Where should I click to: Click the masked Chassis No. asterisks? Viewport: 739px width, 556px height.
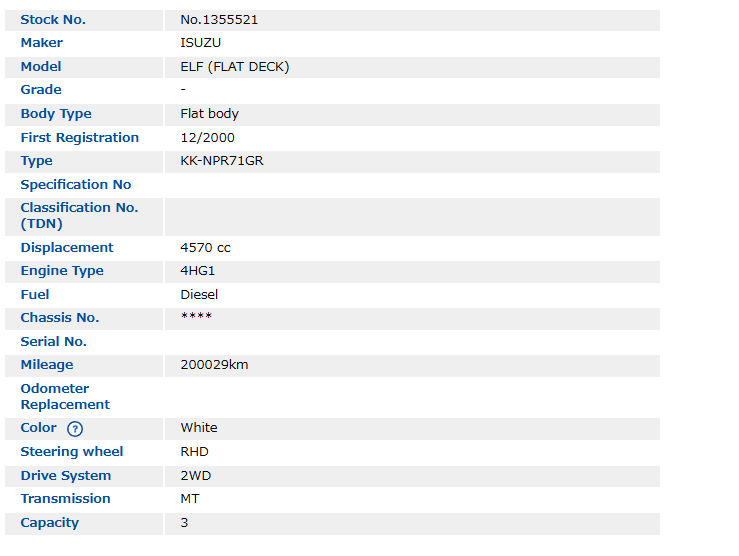tap(196, 318)
